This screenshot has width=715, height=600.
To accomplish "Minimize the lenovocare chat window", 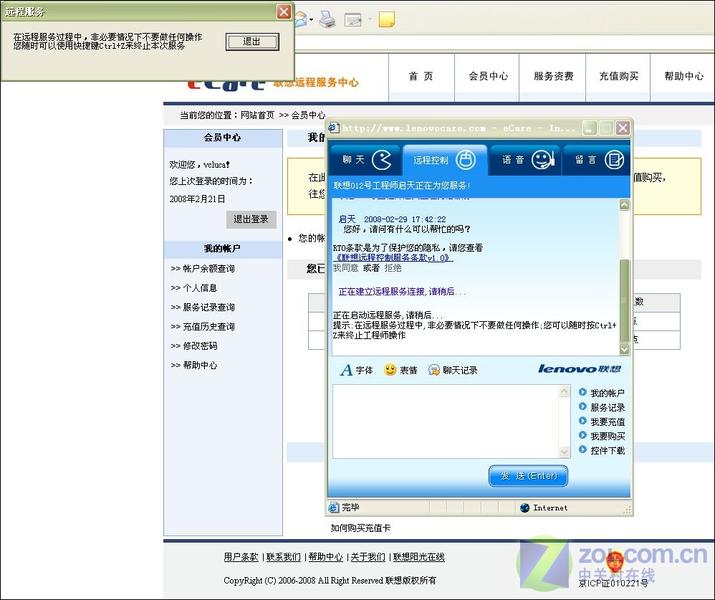I will tap(590, 129).
